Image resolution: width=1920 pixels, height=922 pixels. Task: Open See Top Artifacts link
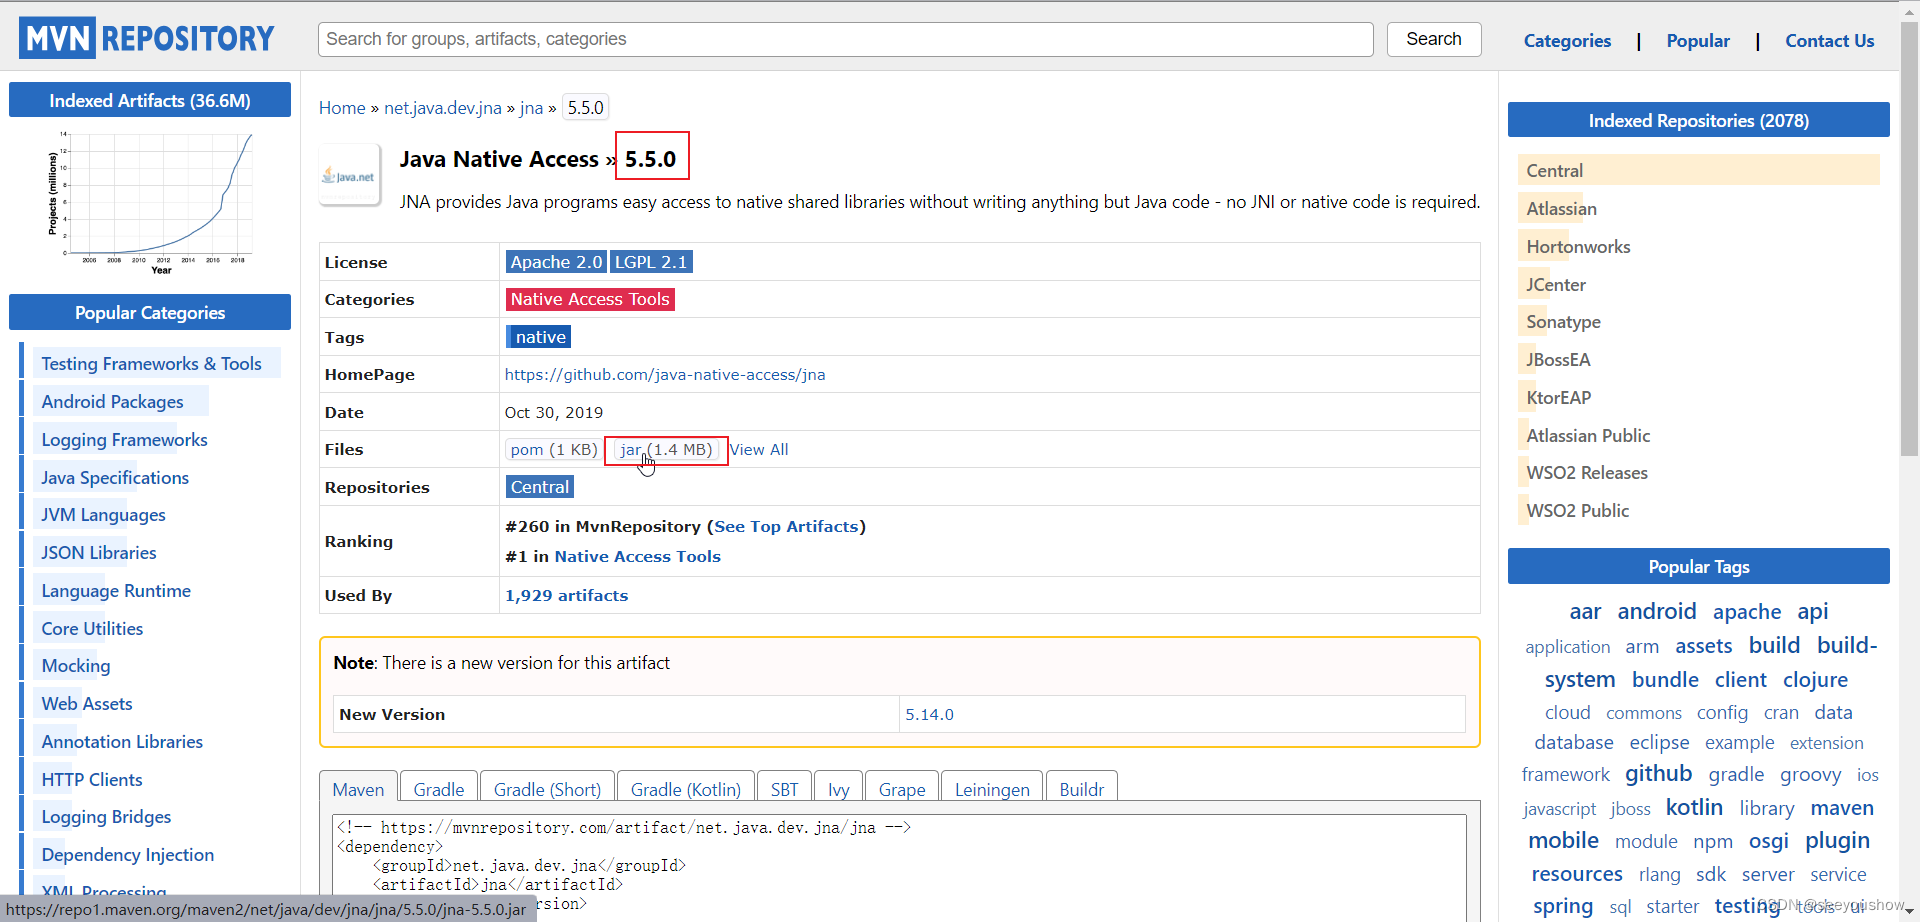pyautogui.click(x=786, y=527)
